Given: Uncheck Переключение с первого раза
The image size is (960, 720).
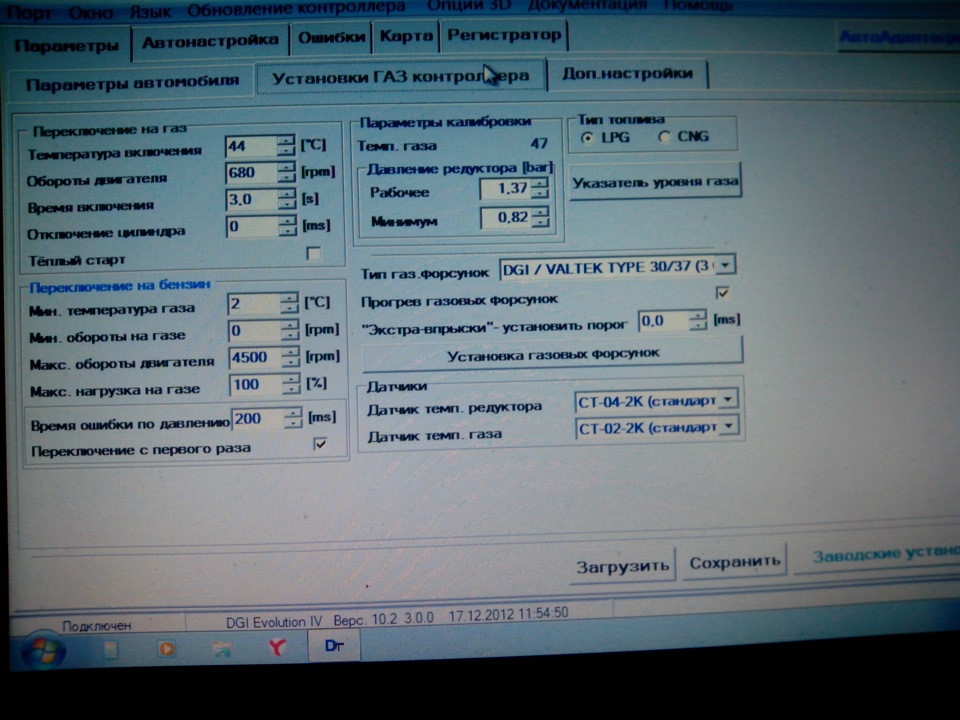Looking at the screenshot, I should pos(322,445).
